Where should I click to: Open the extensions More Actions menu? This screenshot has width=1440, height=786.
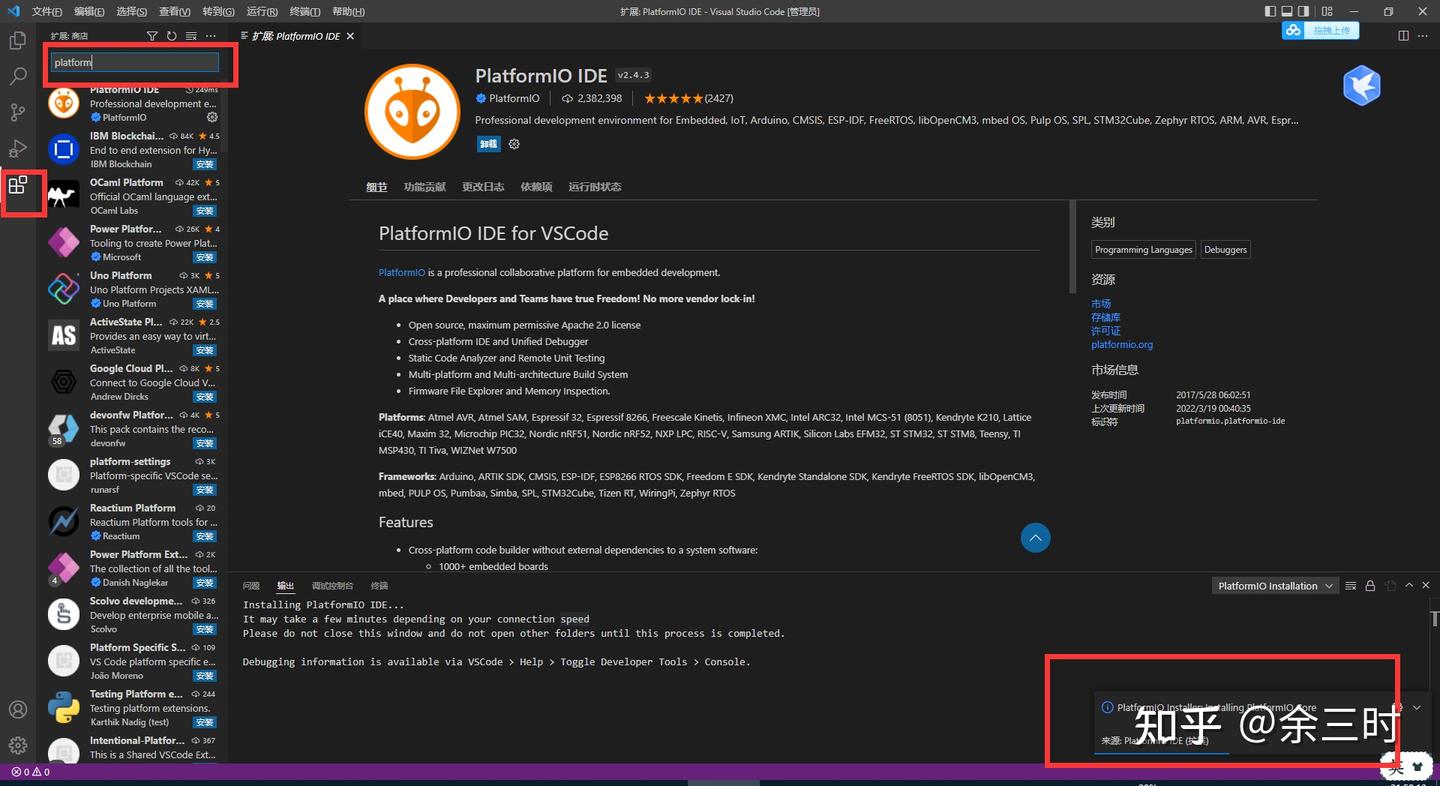coord(210,35)
